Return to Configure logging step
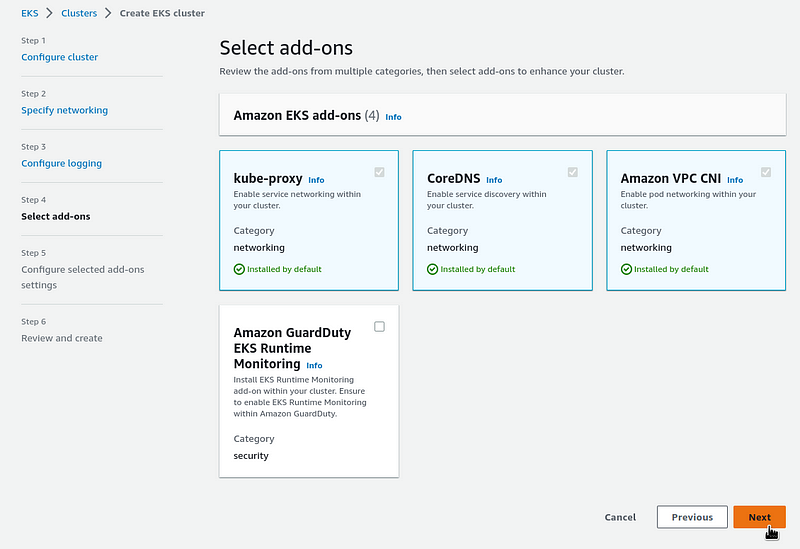Image resolution: width=800 pixels, height=549 pixels. click(61, 163)
